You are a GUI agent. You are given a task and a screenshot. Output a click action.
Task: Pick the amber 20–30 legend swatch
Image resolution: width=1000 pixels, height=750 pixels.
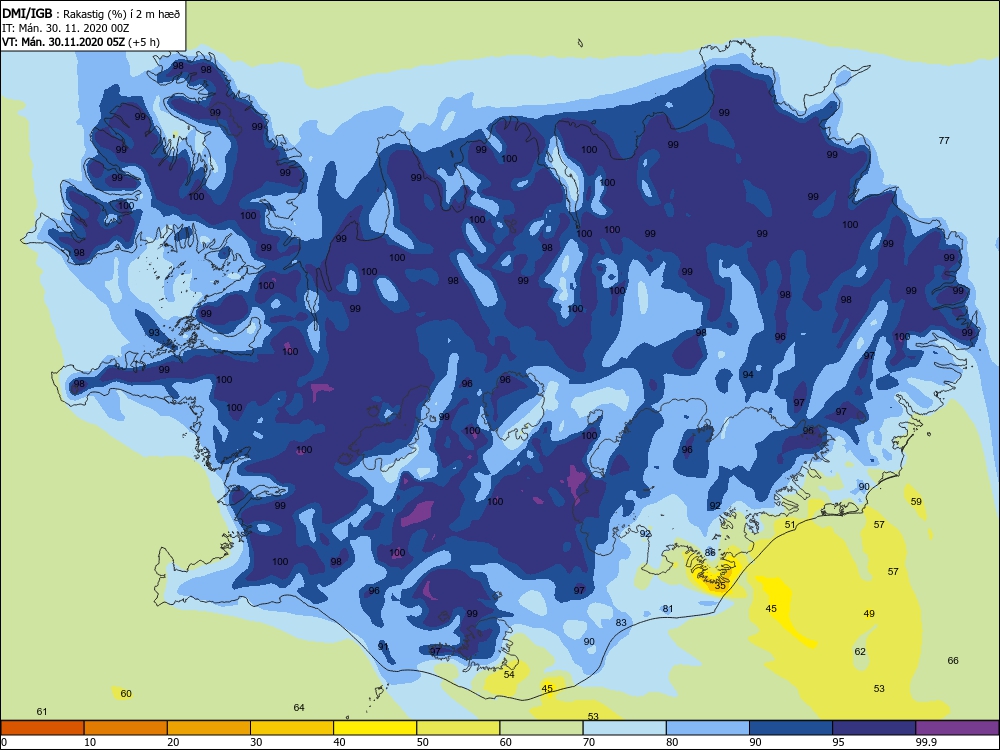coord(209,728)
